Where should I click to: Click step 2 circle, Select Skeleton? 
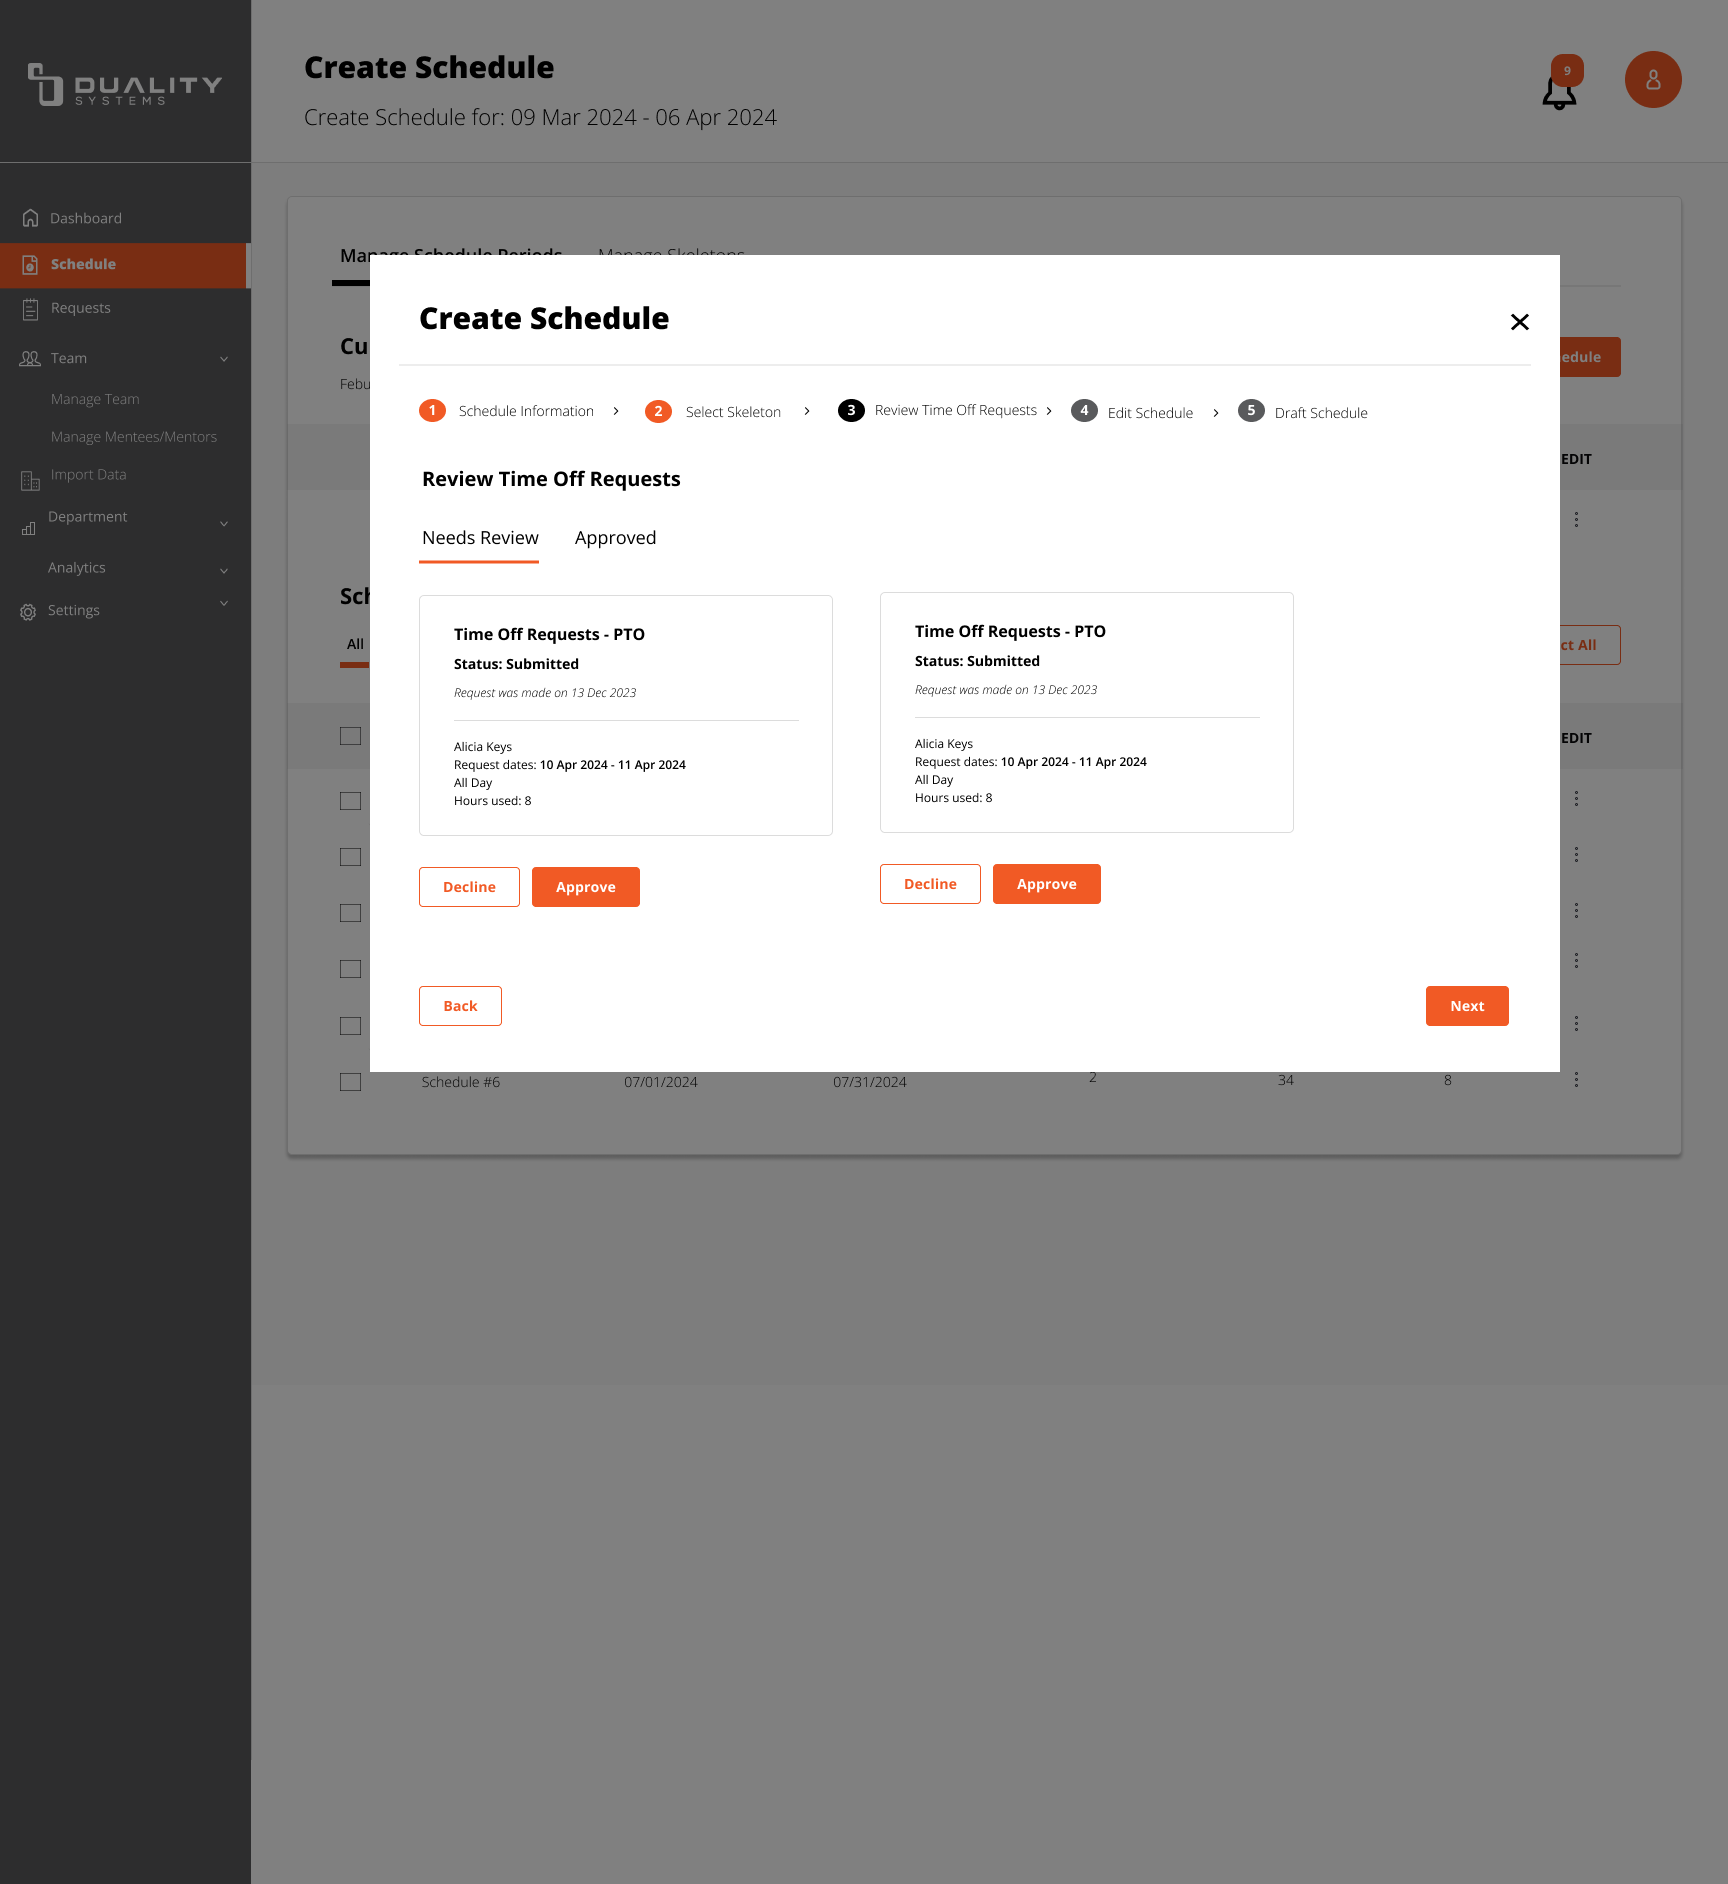tap(658, 411)
